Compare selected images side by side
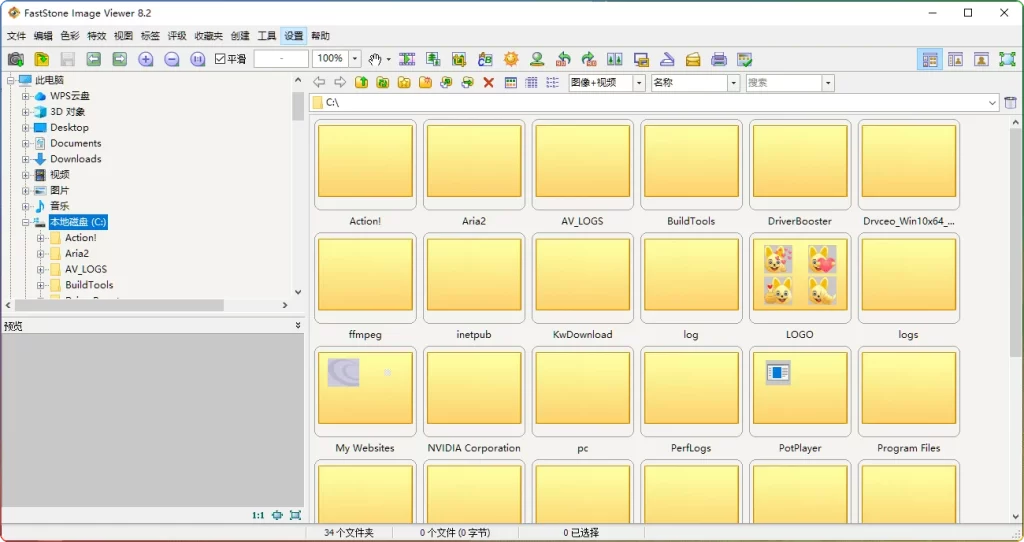This screenshot has width=1024, height=542. [615, 59]
